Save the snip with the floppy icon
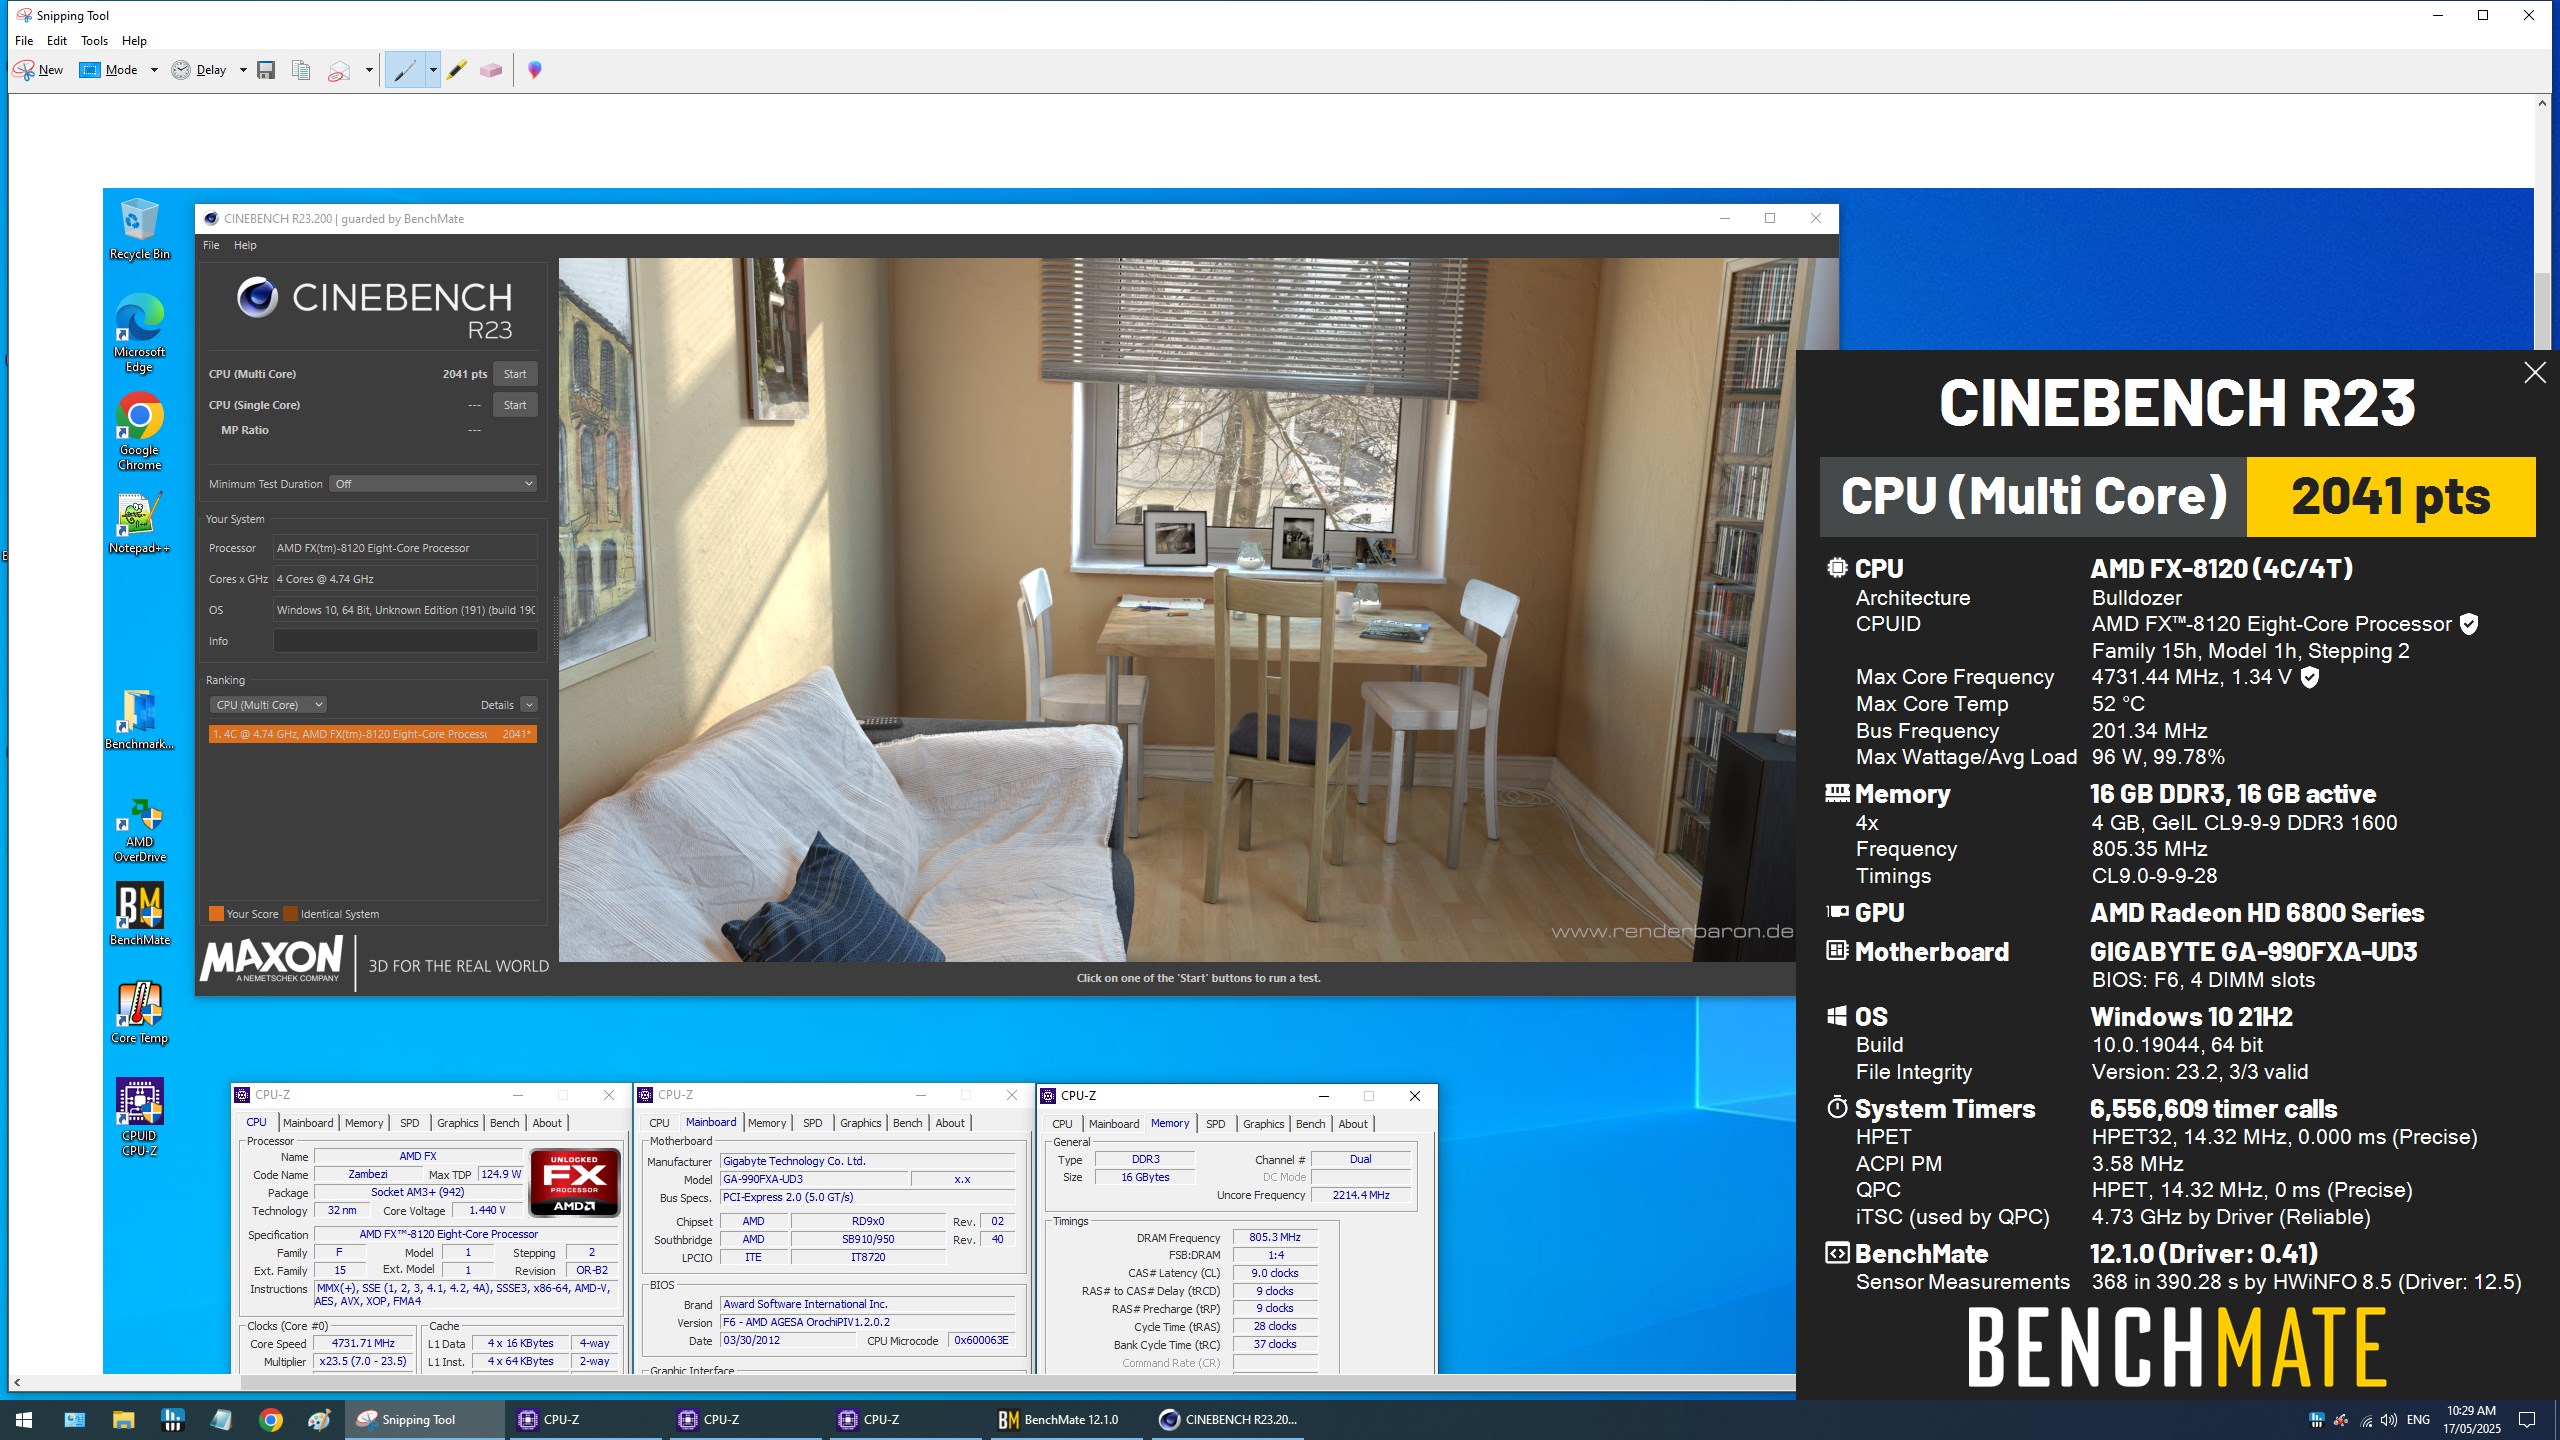This screenshot has width=2560, height=1440. pyautogui.click(x=266, y=70)
